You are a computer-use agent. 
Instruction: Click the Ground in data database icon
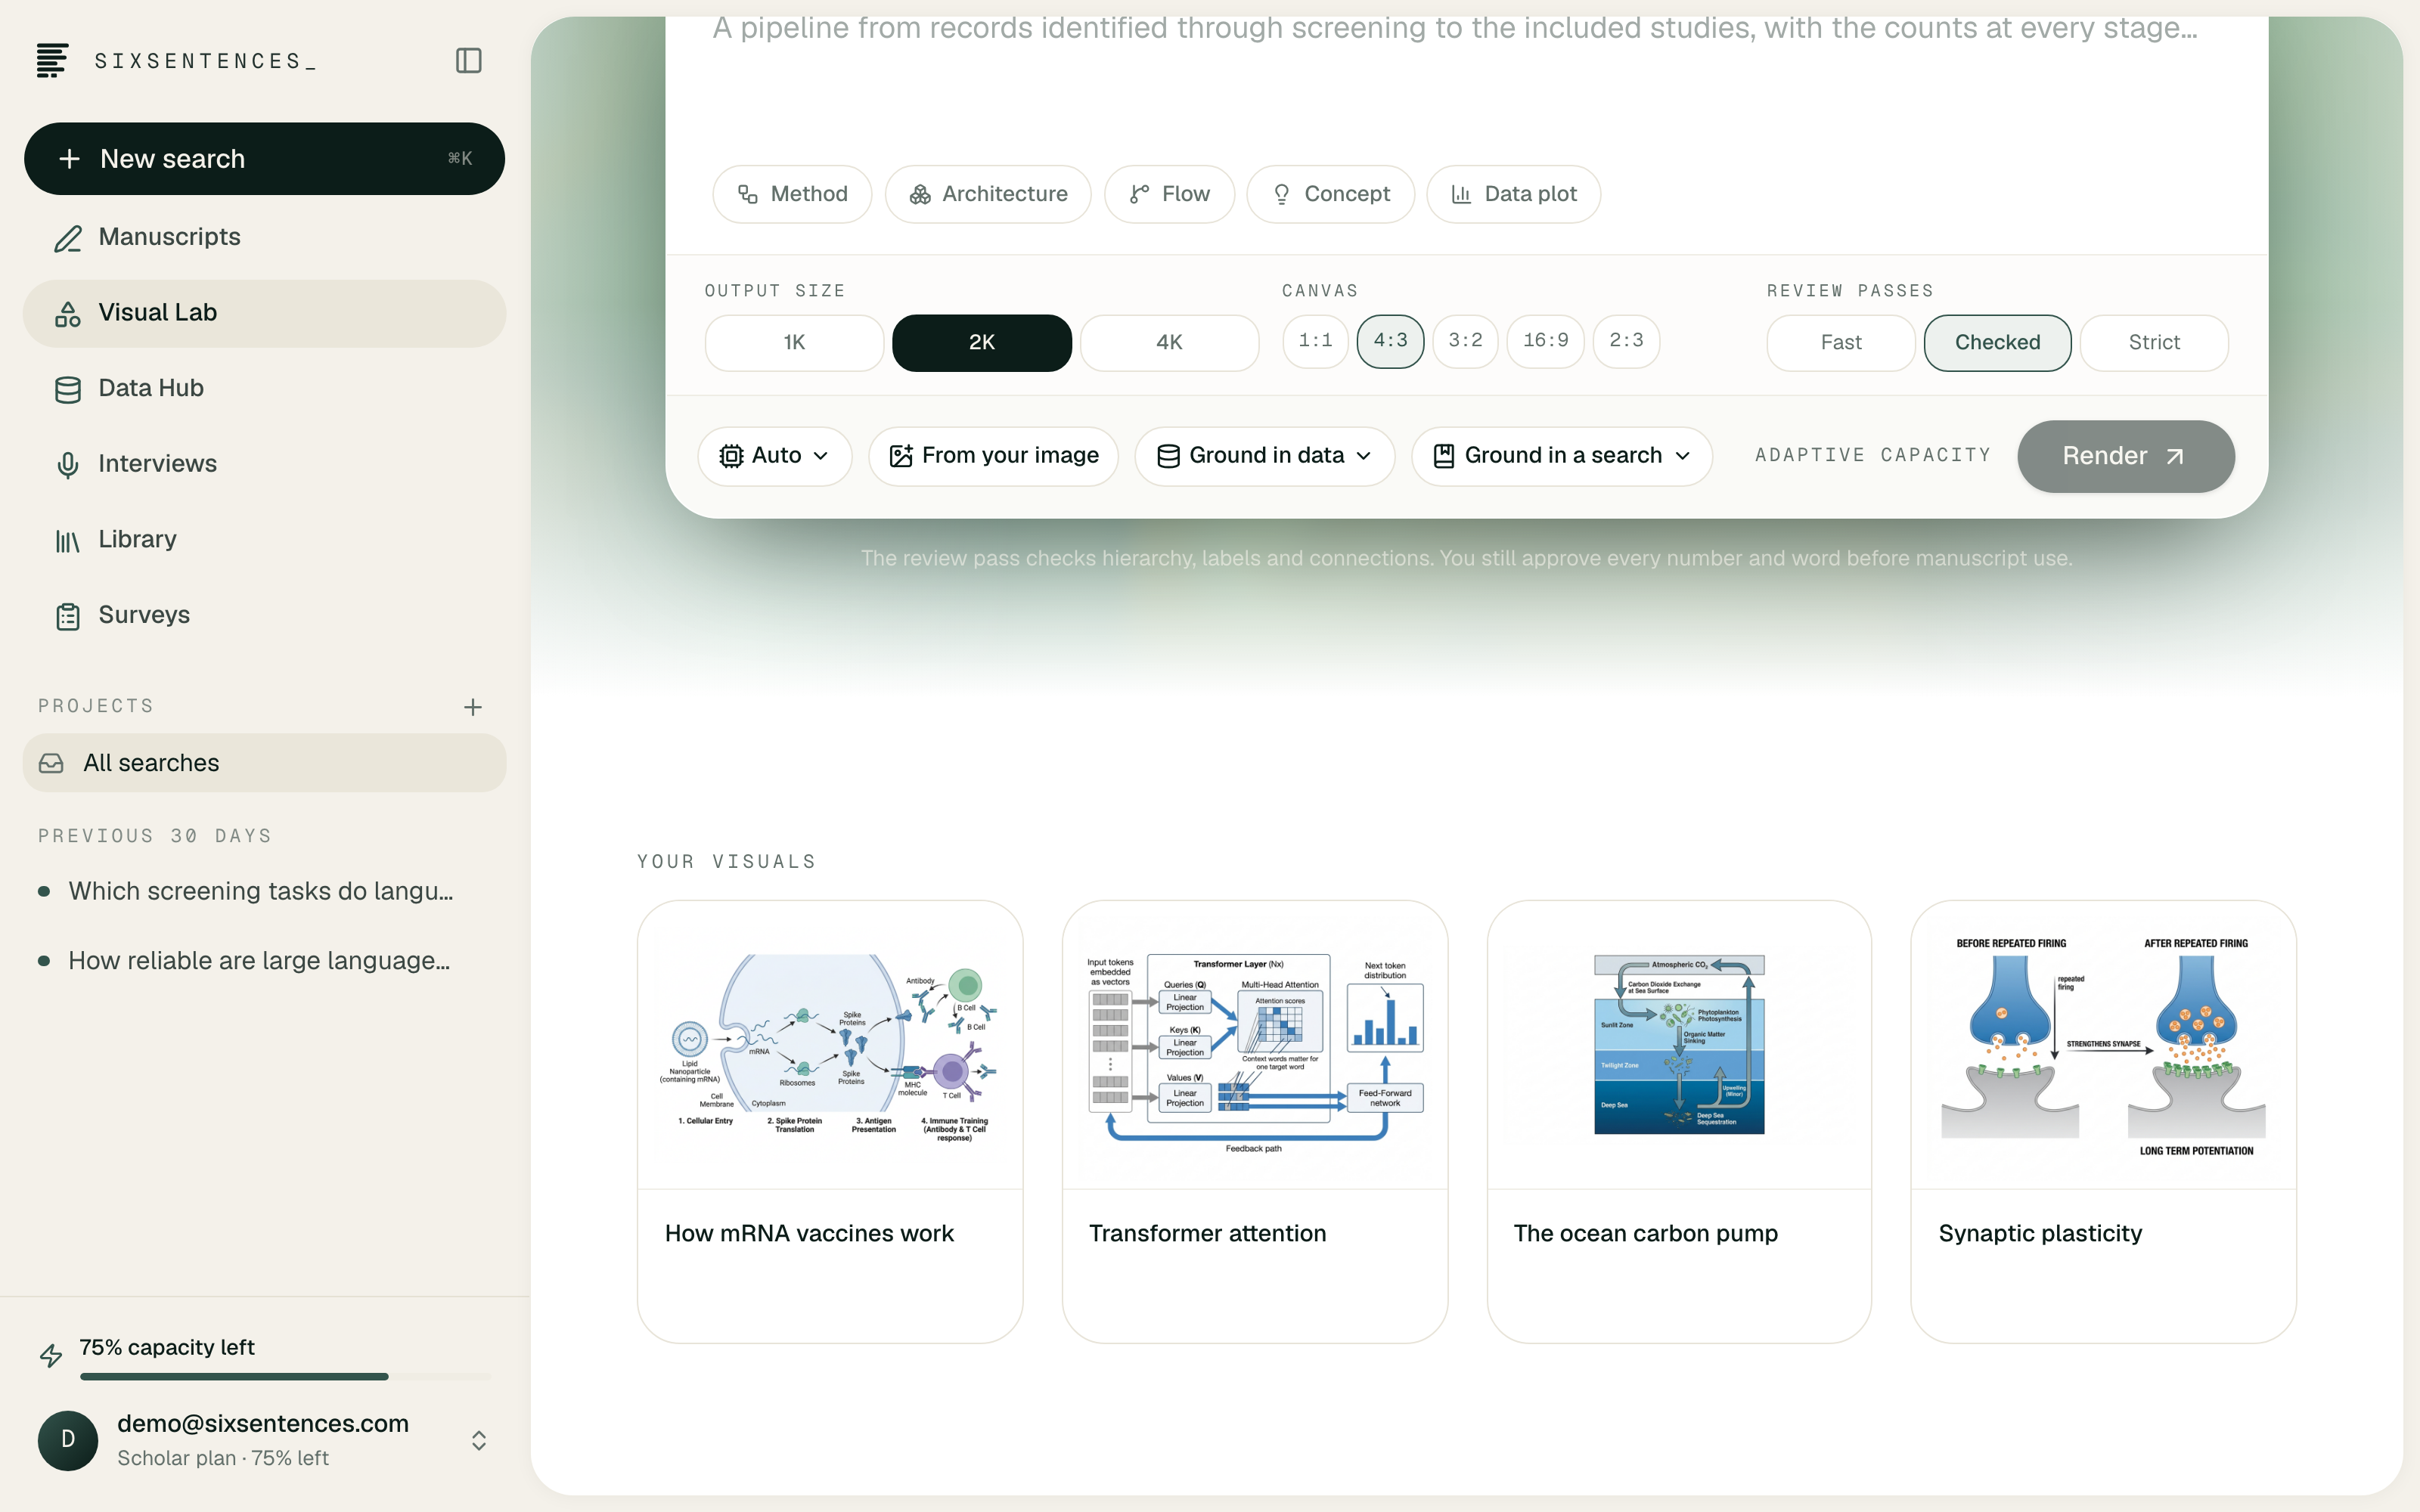point(1168,456)
